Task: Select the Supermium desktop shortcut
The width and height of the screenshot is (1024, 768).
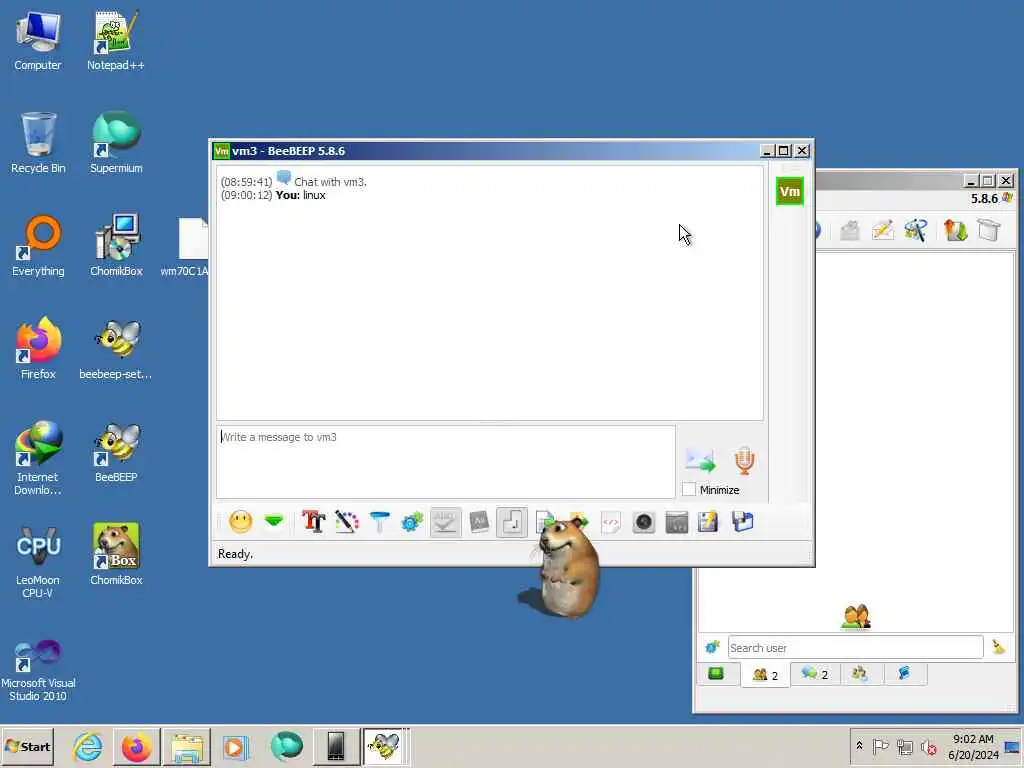Action: (116, 142)
